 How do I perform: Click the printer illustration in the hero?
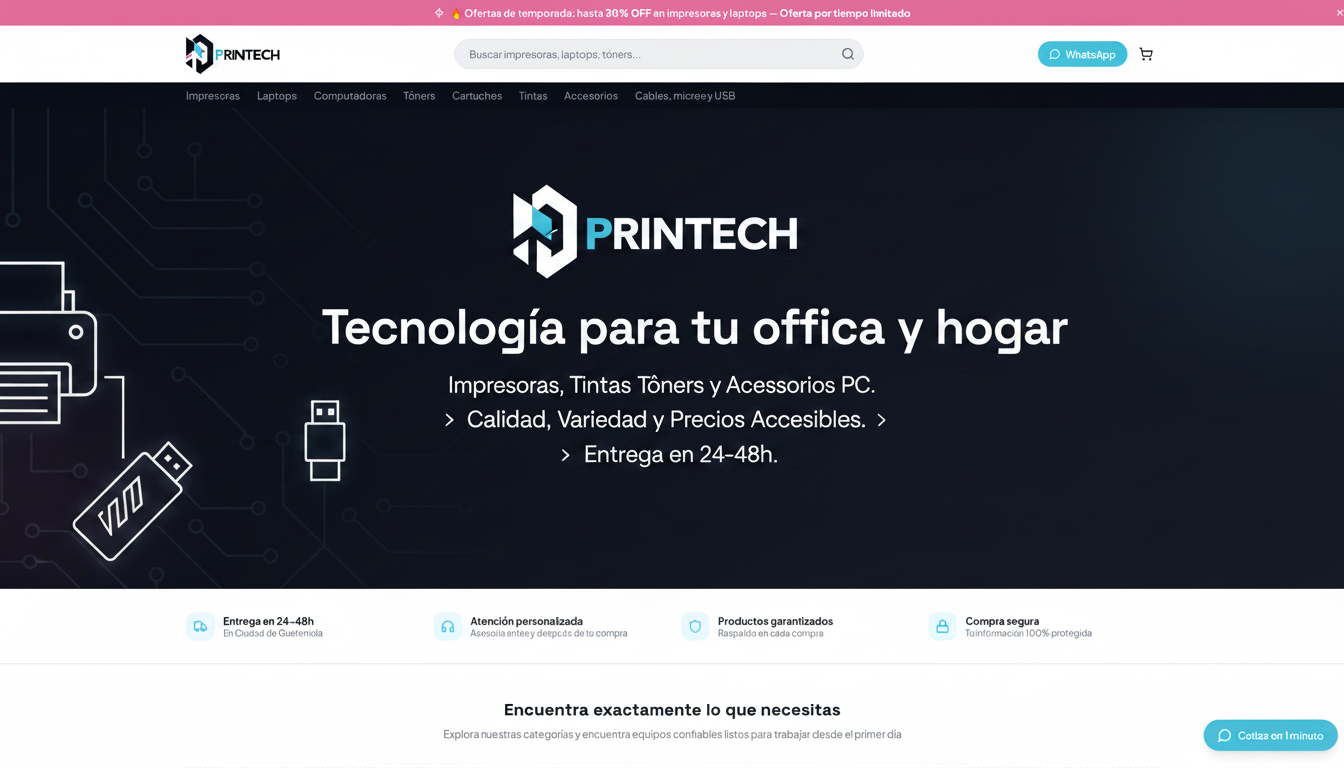(x=48, y=344)
